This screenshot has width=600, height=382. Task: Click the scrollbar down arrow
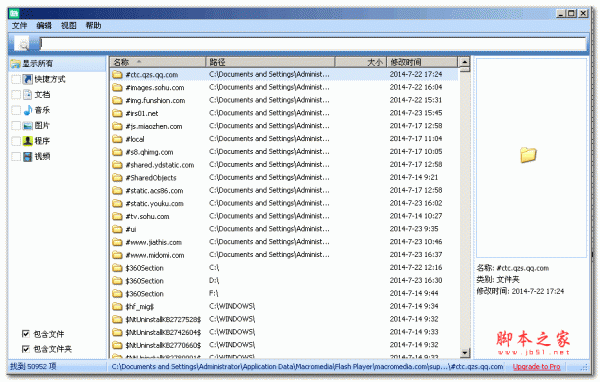pos(465,353)
